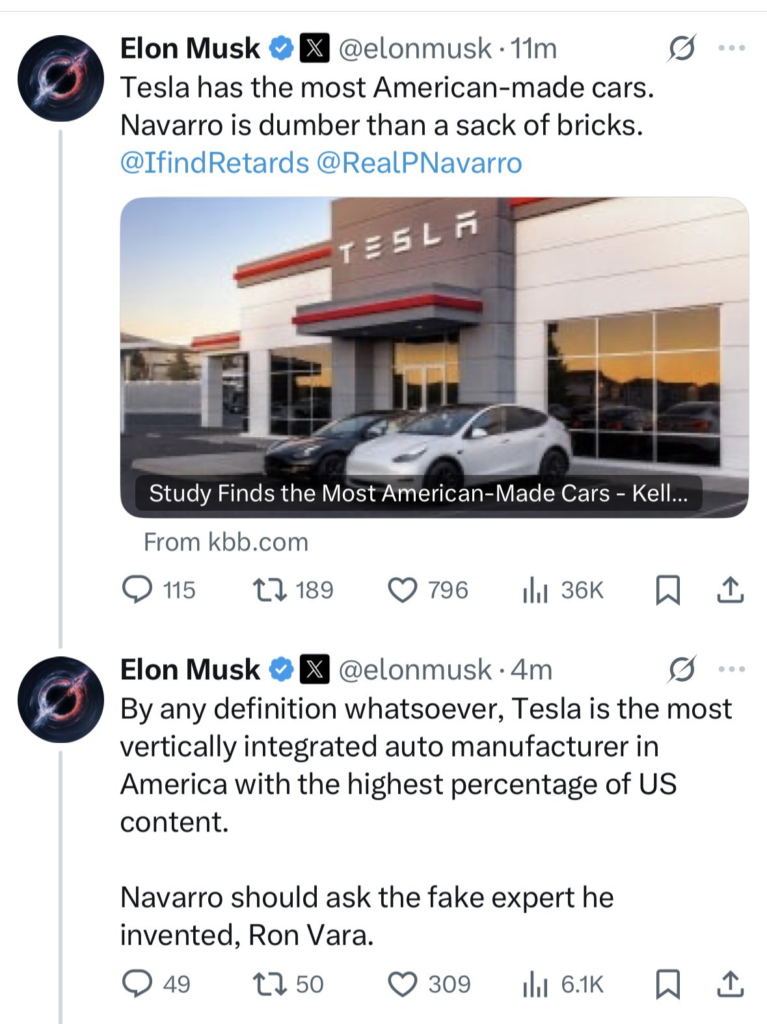The image size is (767, 1024).
Task: Bookmark the Ron Vara tweet
Action: click(x=667, y=986)
